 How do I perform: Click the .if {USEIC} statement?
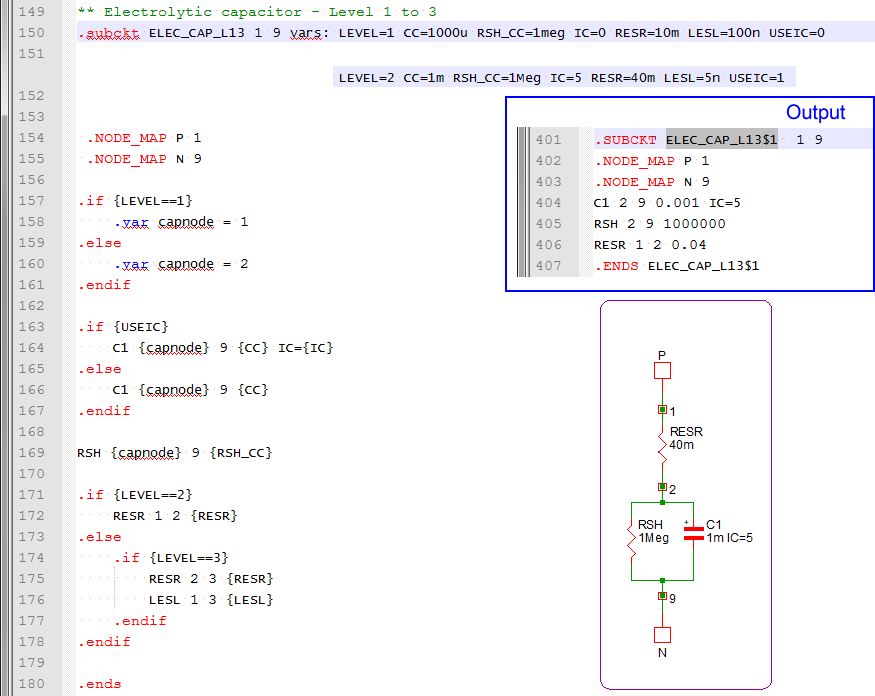coord(124,326)
